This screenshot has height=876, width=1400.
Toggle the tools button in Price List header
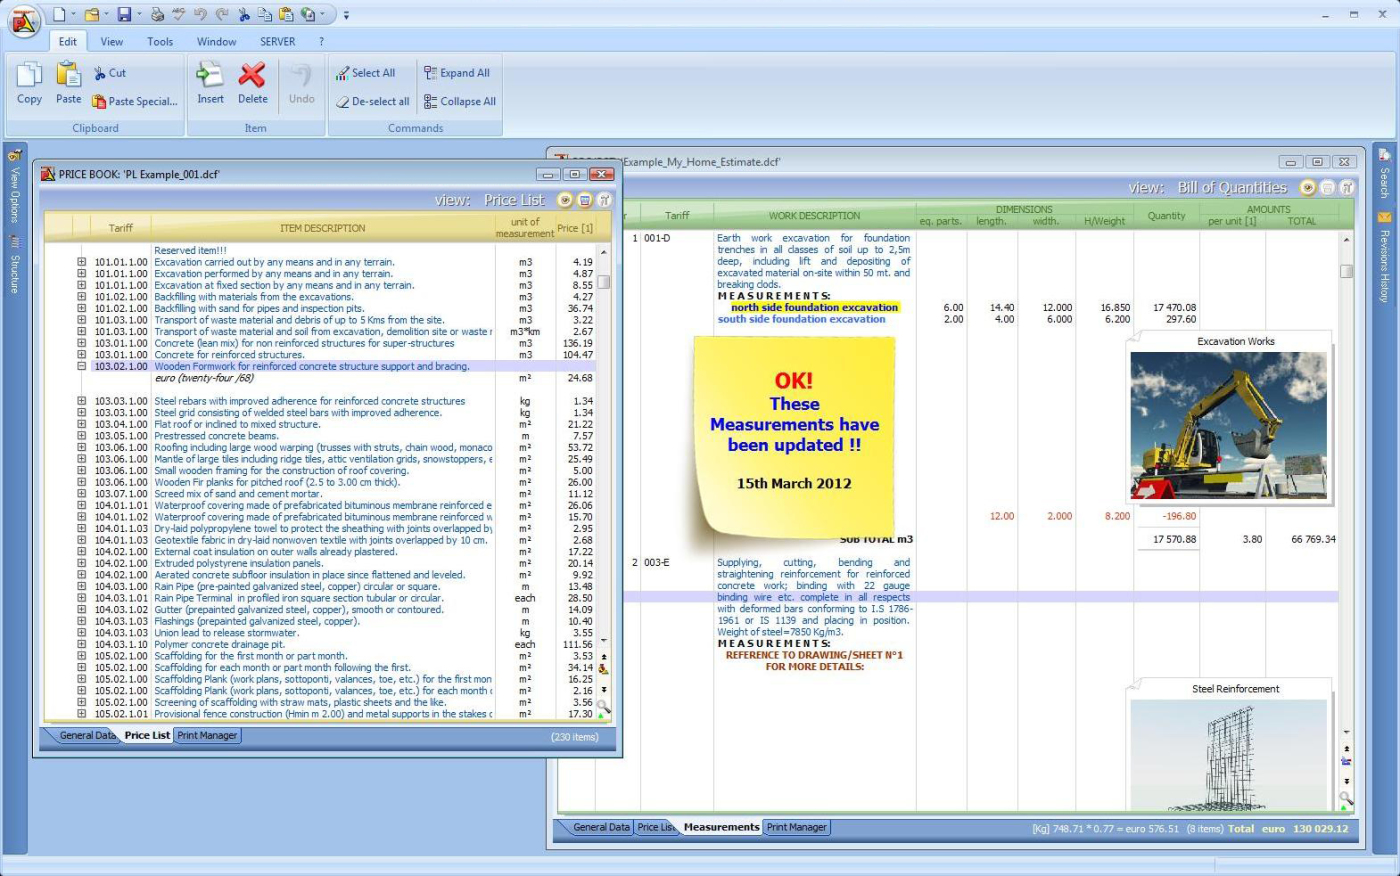pos(604,200)
